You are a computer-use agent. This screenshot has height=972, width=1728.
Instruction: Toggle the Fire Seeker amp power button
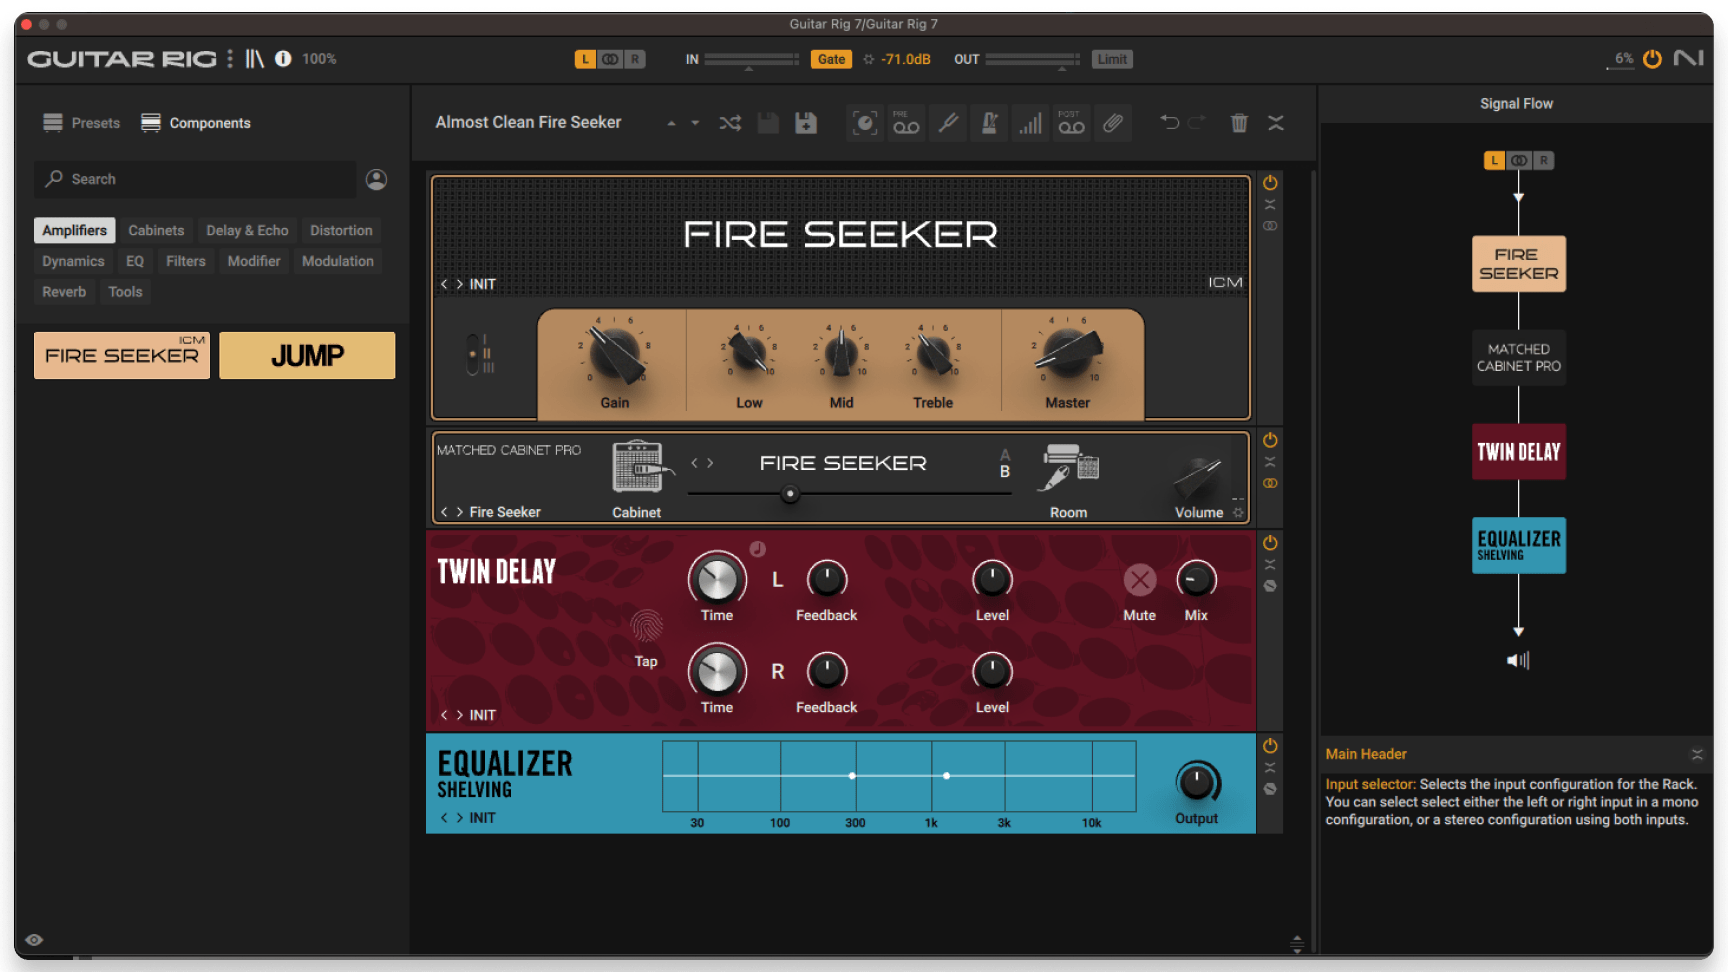point(1270,183)
